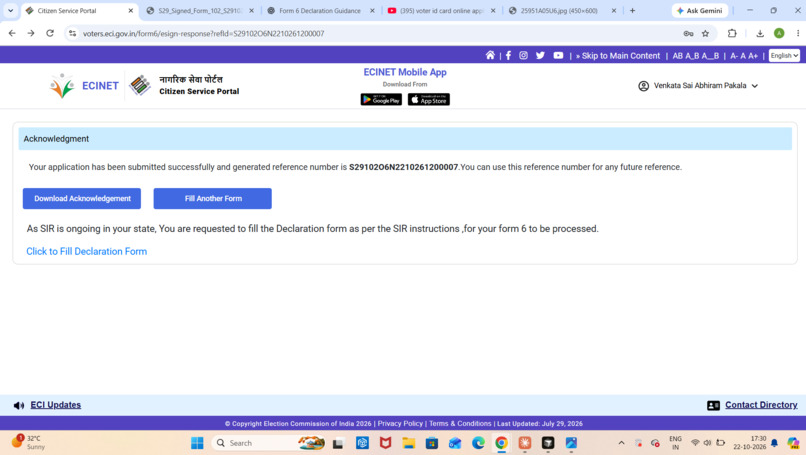Open weather widget 32°C Sunny
Viewport: 806px width, 455px height.
pyautogui.click(x=29, y=443)
